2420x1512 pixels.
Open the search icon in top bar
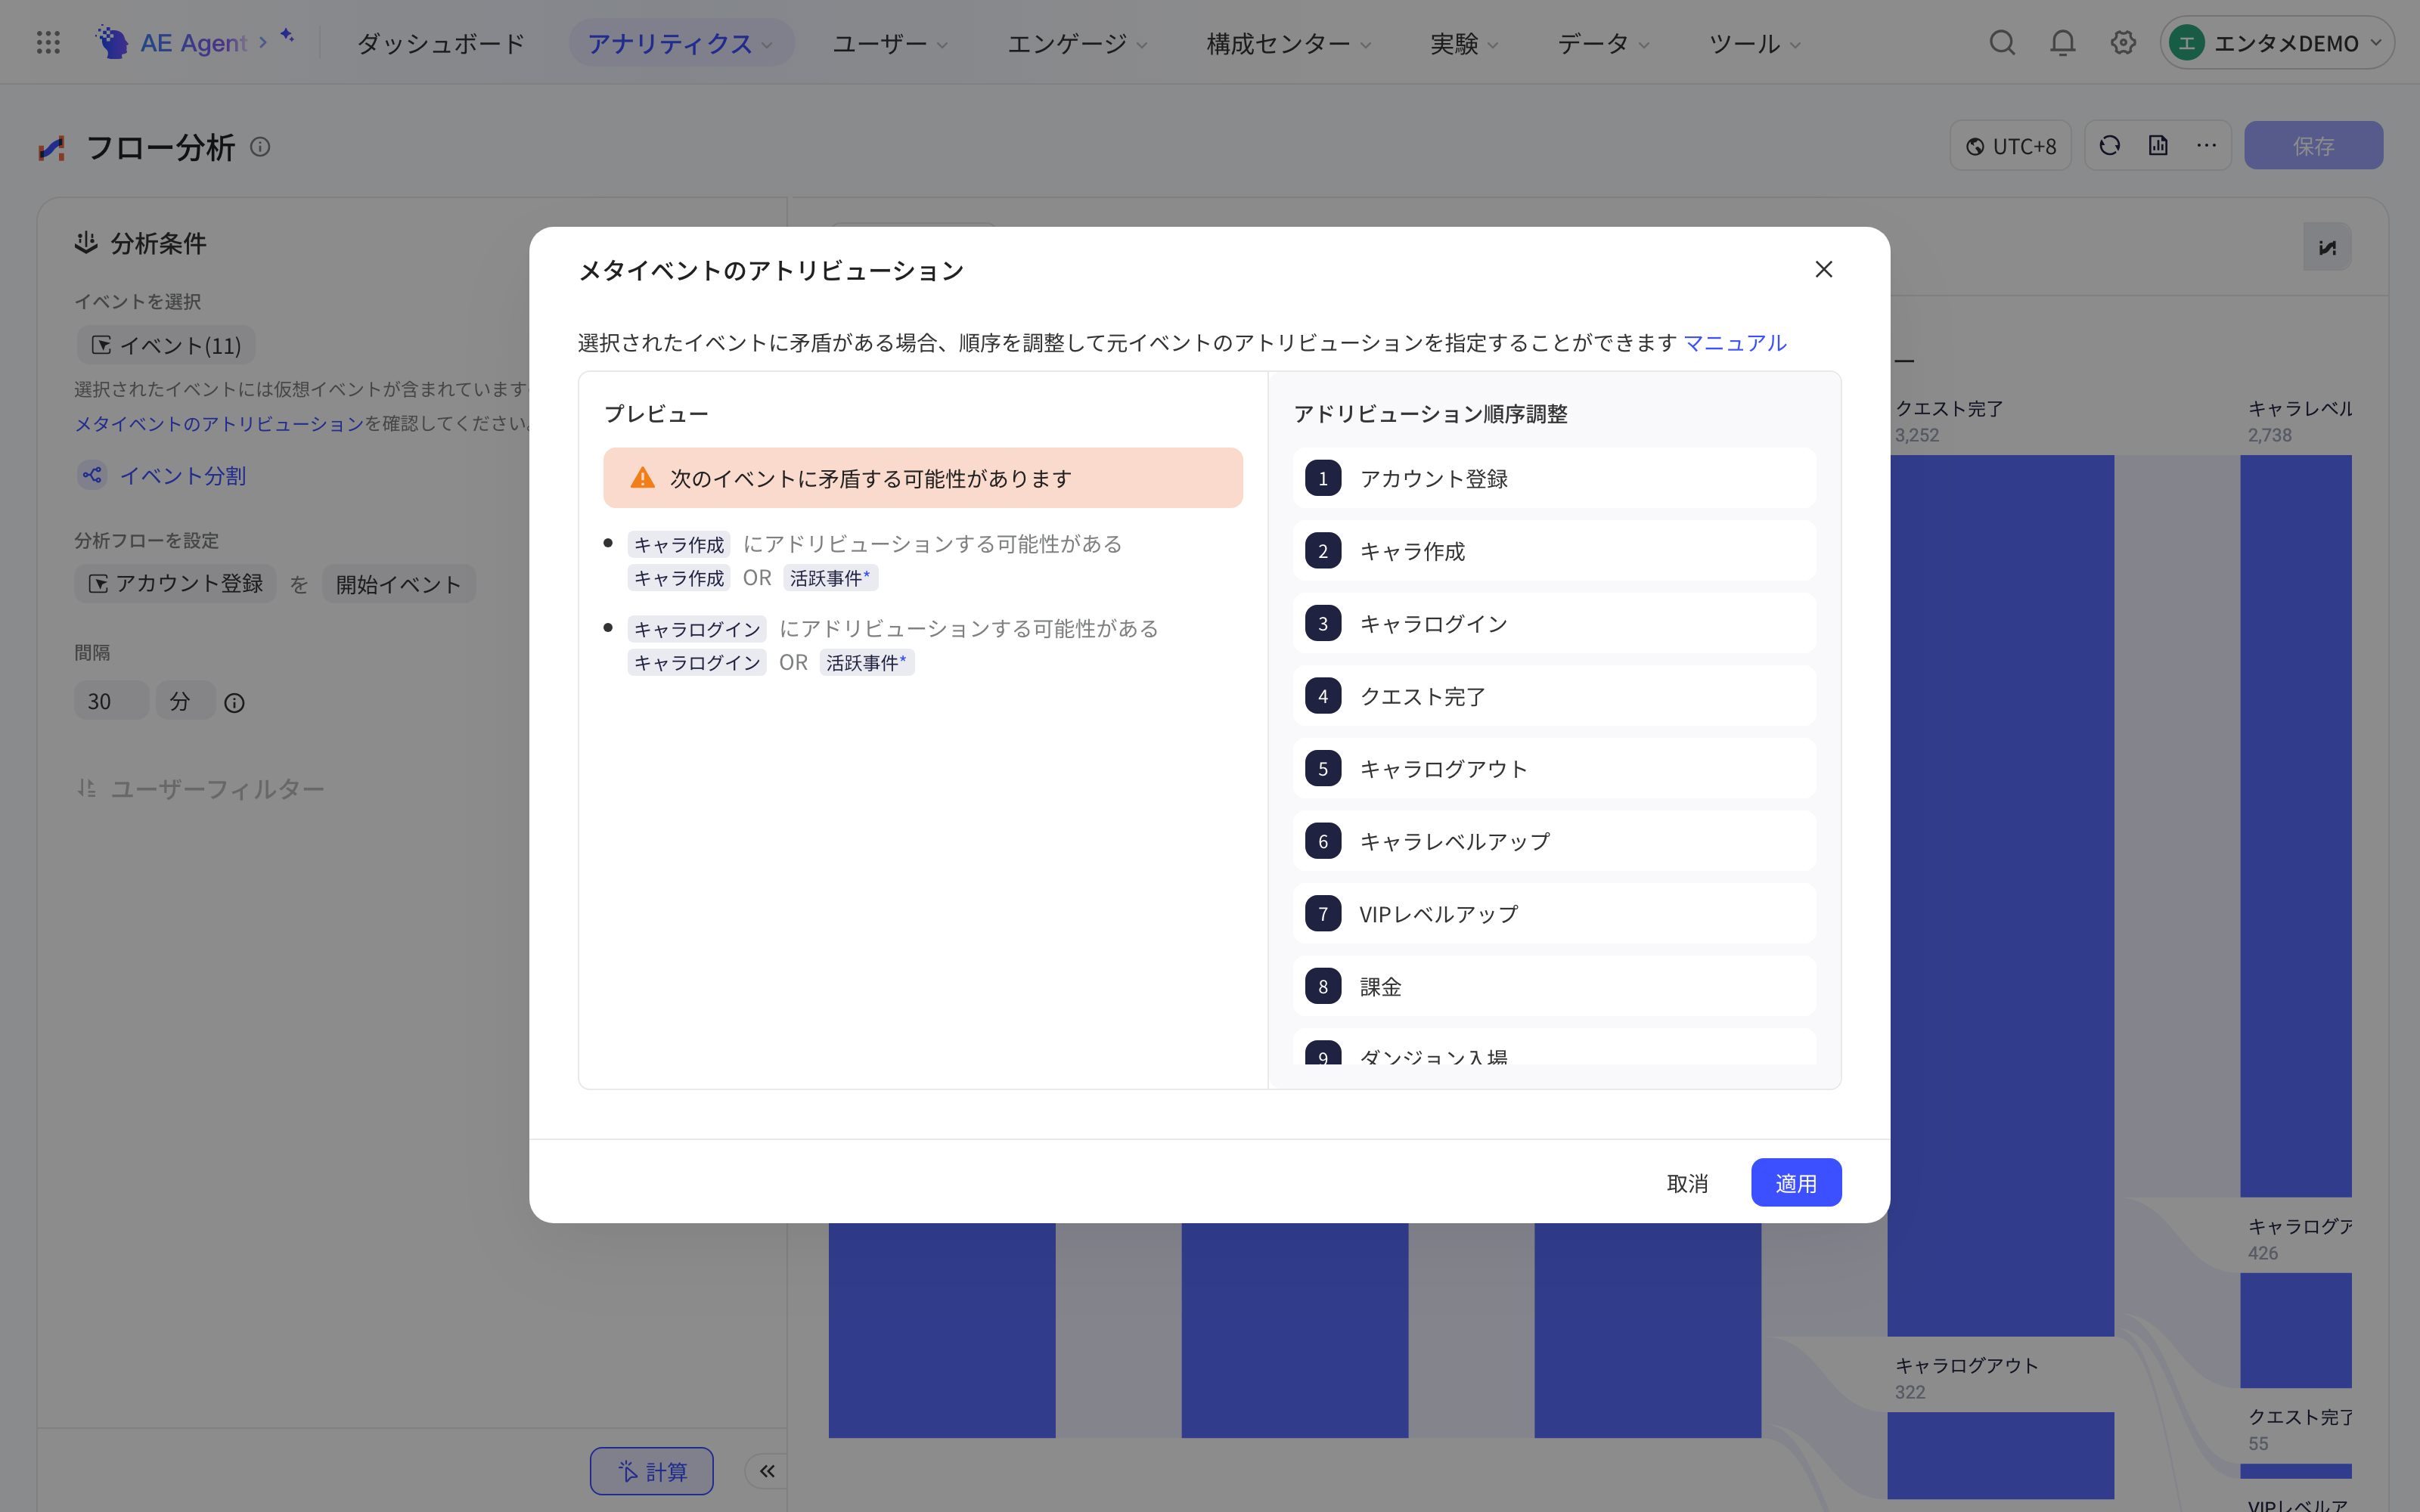point(2002,43)
